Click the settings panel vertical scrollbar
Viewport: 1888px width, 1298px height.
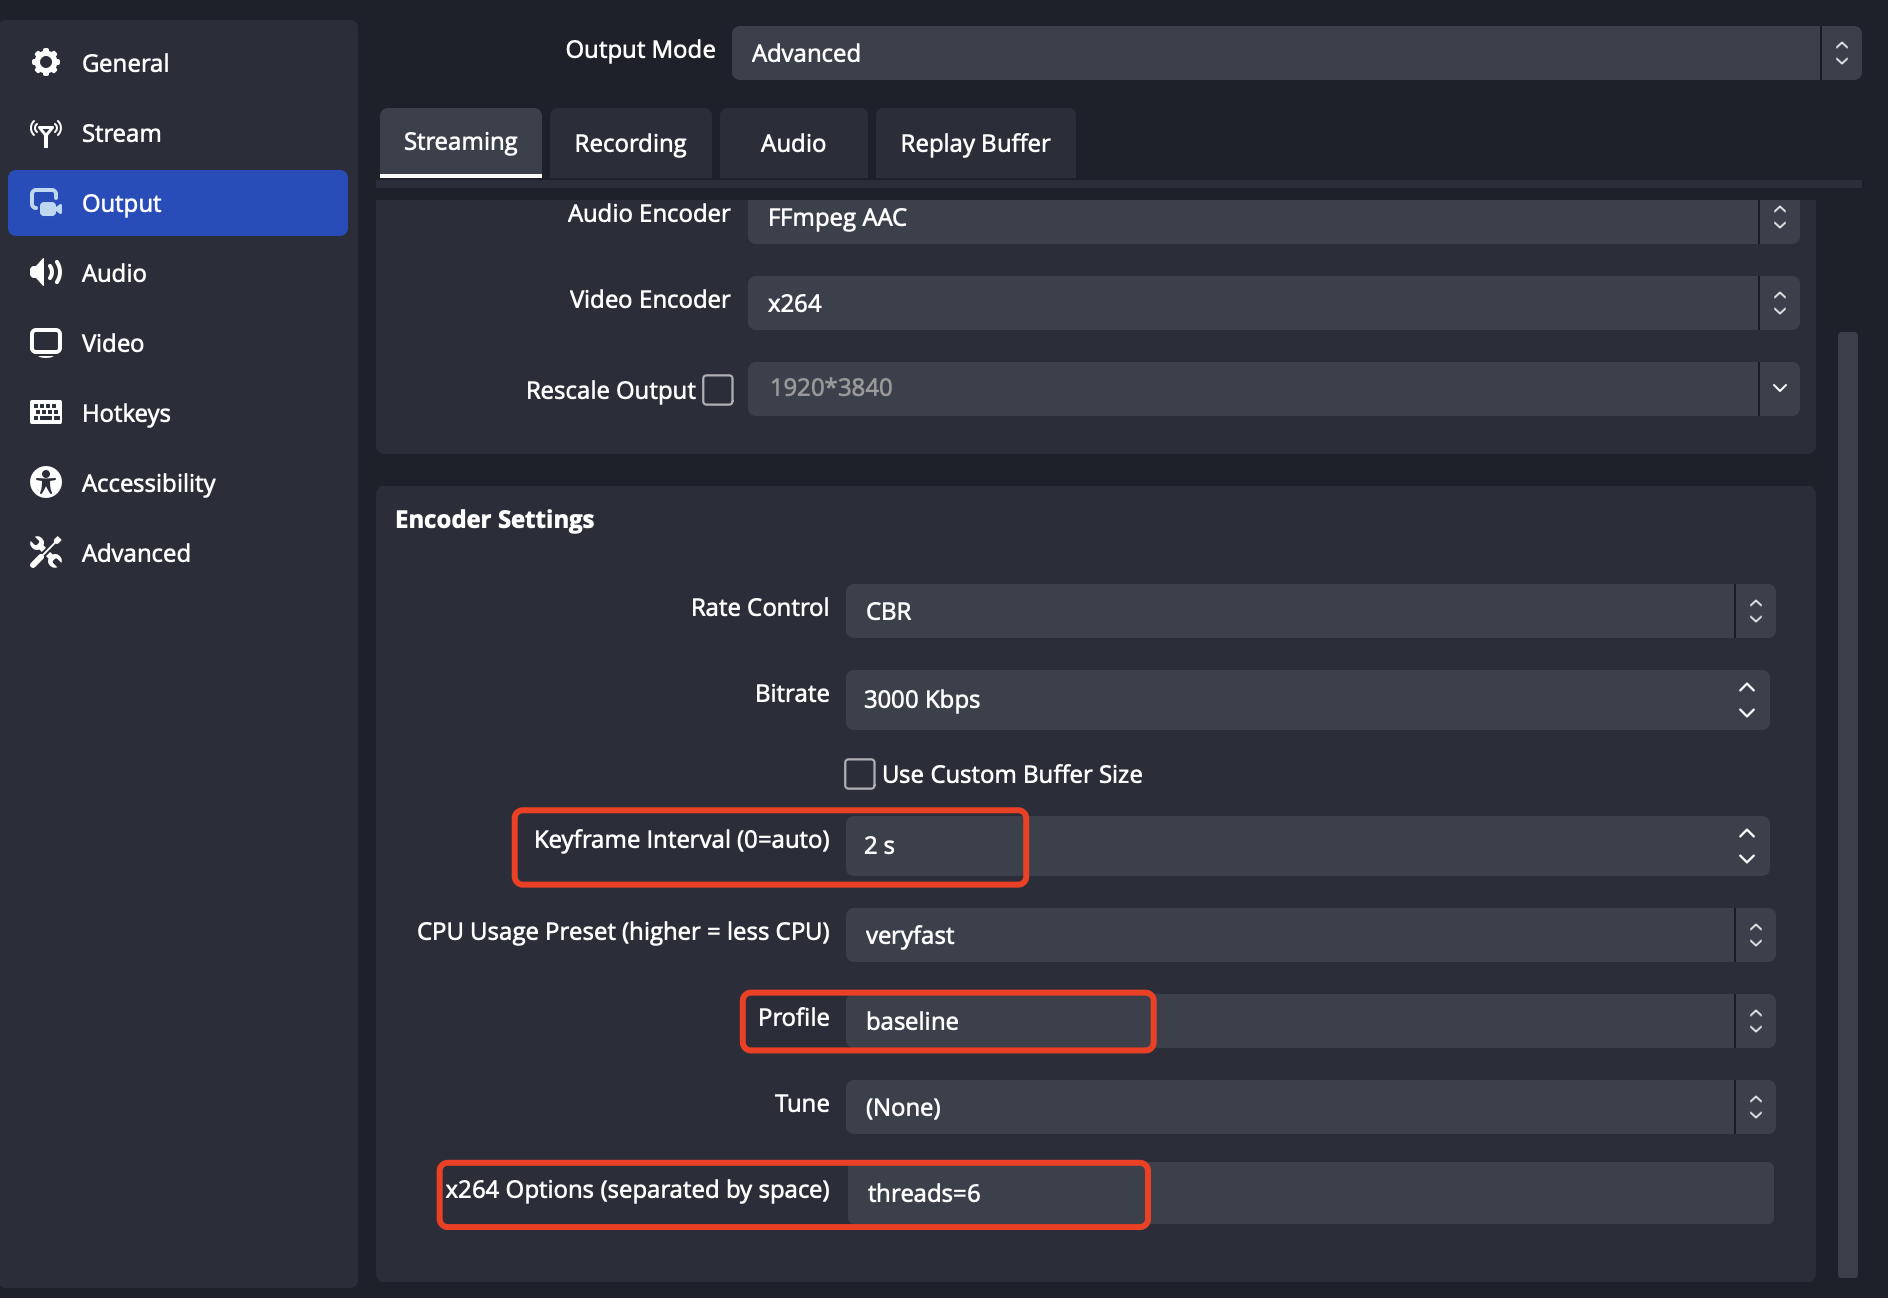pyautogui.click(x=1848, y=804)
